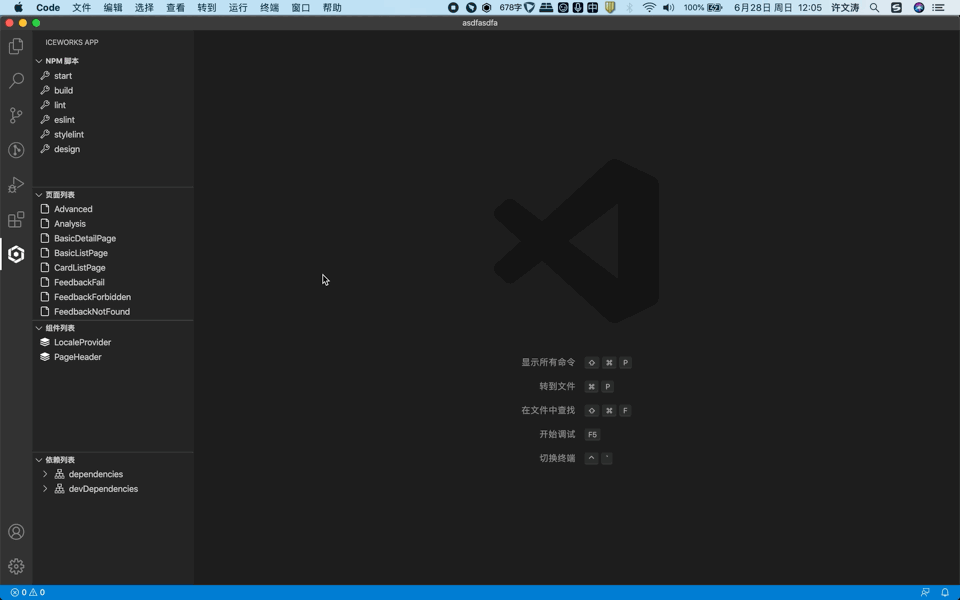Viewport: 960px width, 600px height.
Task: Click the Wi-Fi status icon
Action: tap(649, 8)
